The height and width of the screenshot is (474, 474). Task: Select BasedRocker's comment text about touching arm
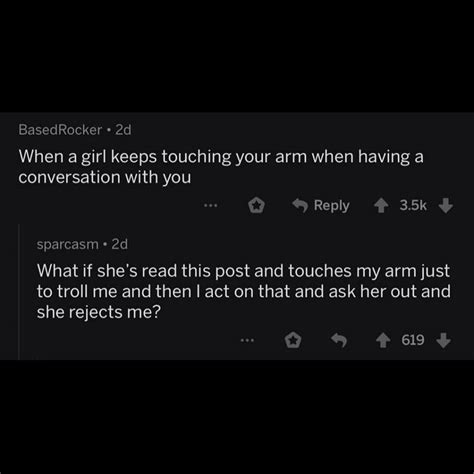tap(221, 167)
